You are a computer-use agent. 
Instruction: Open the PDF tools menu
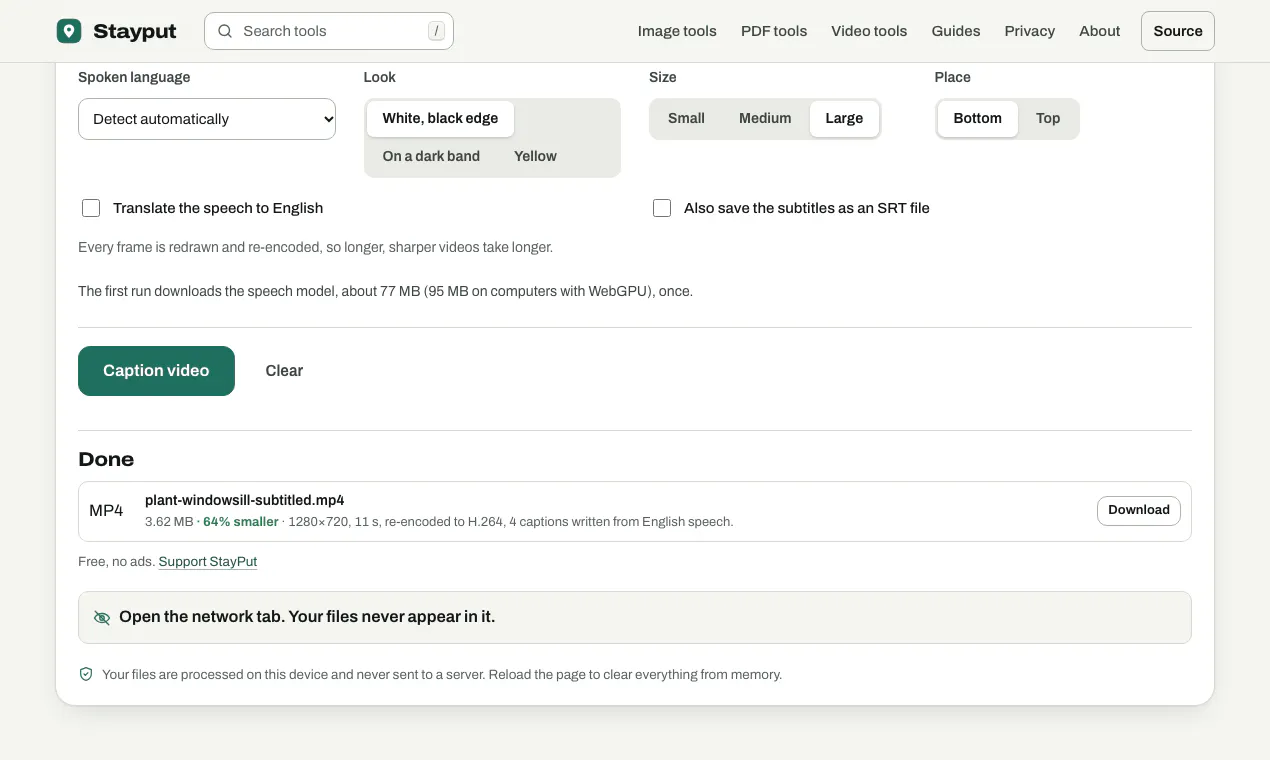click(774, 31)
